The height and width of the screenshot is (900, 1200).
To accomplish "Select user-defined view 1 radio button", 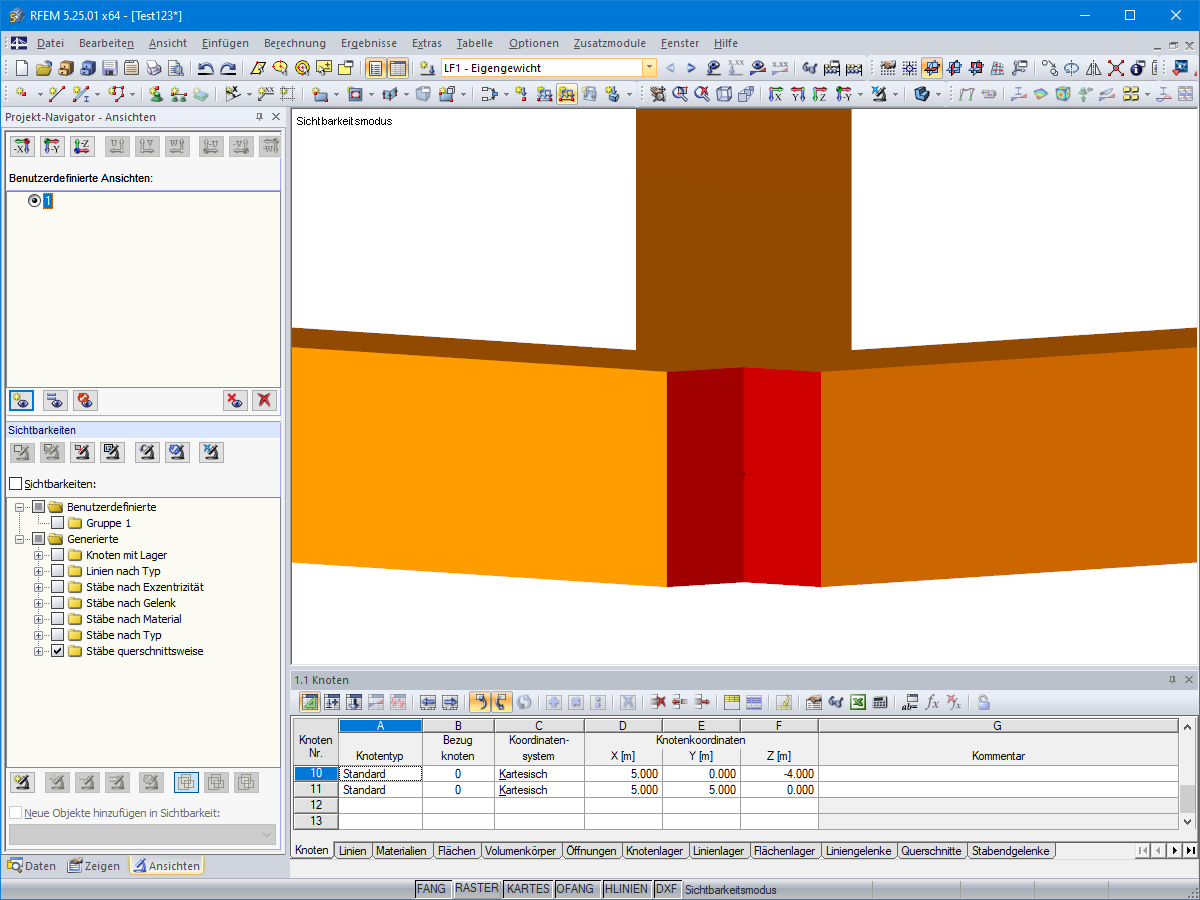I will point(35,200).
